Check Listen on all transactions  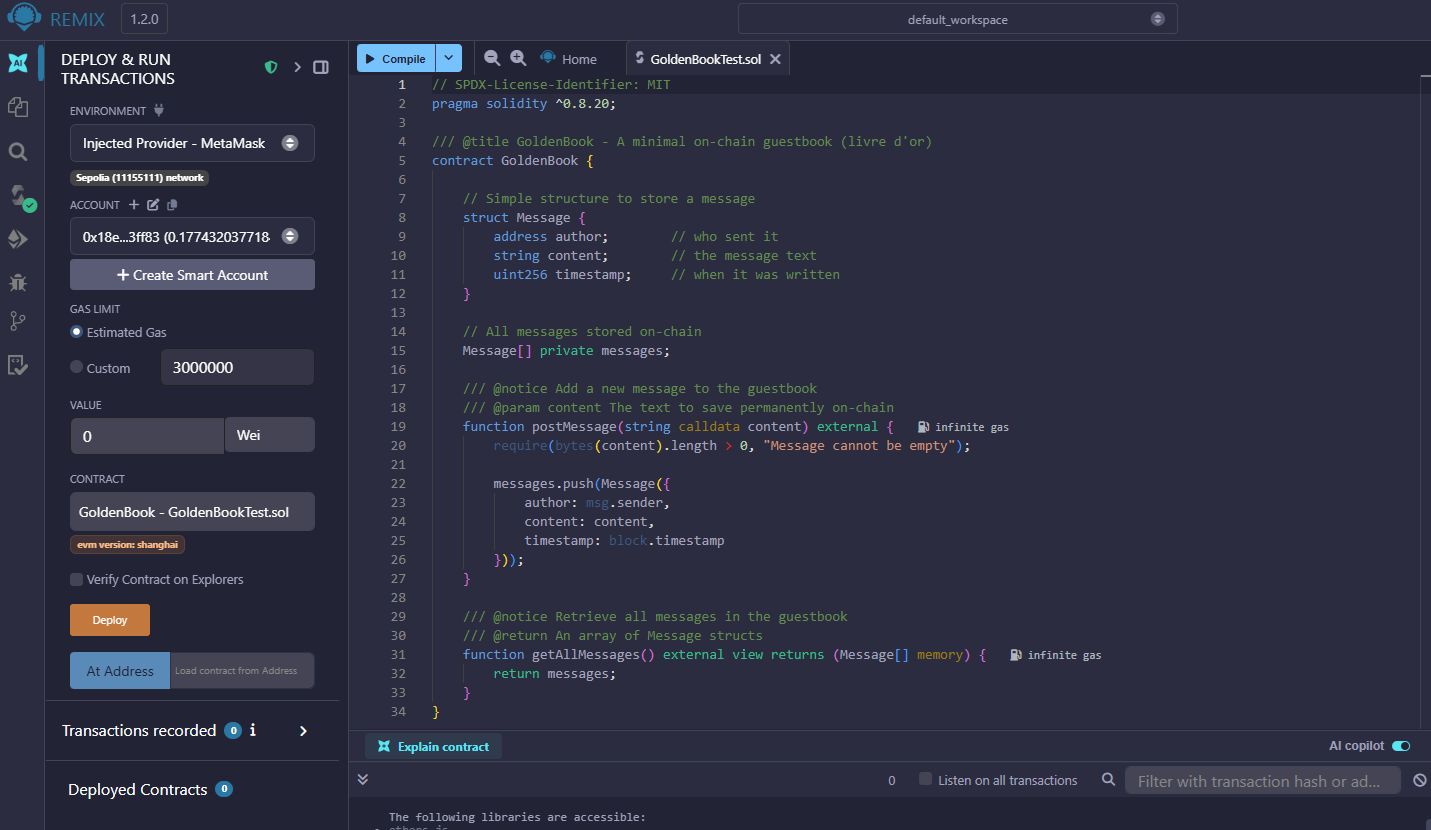coord(925,780)
